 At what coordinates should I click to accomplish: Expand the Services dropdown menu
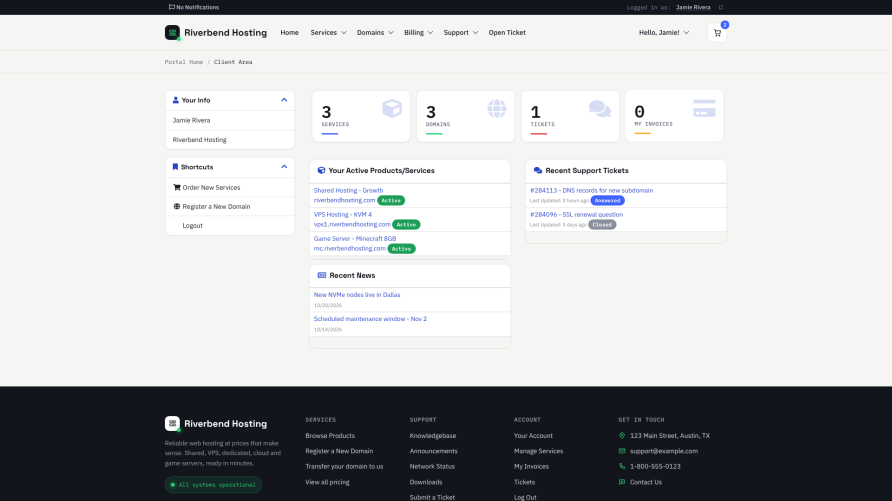pos(328,33)
